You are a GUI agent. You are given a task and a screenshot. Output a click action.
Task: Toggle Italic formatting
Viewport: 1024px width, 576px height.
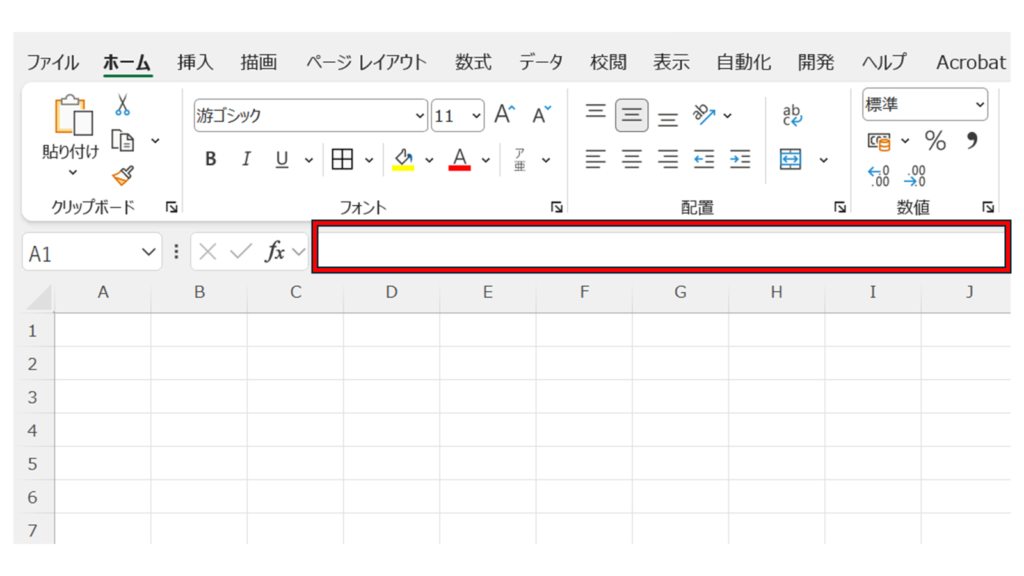click(246, 159)
